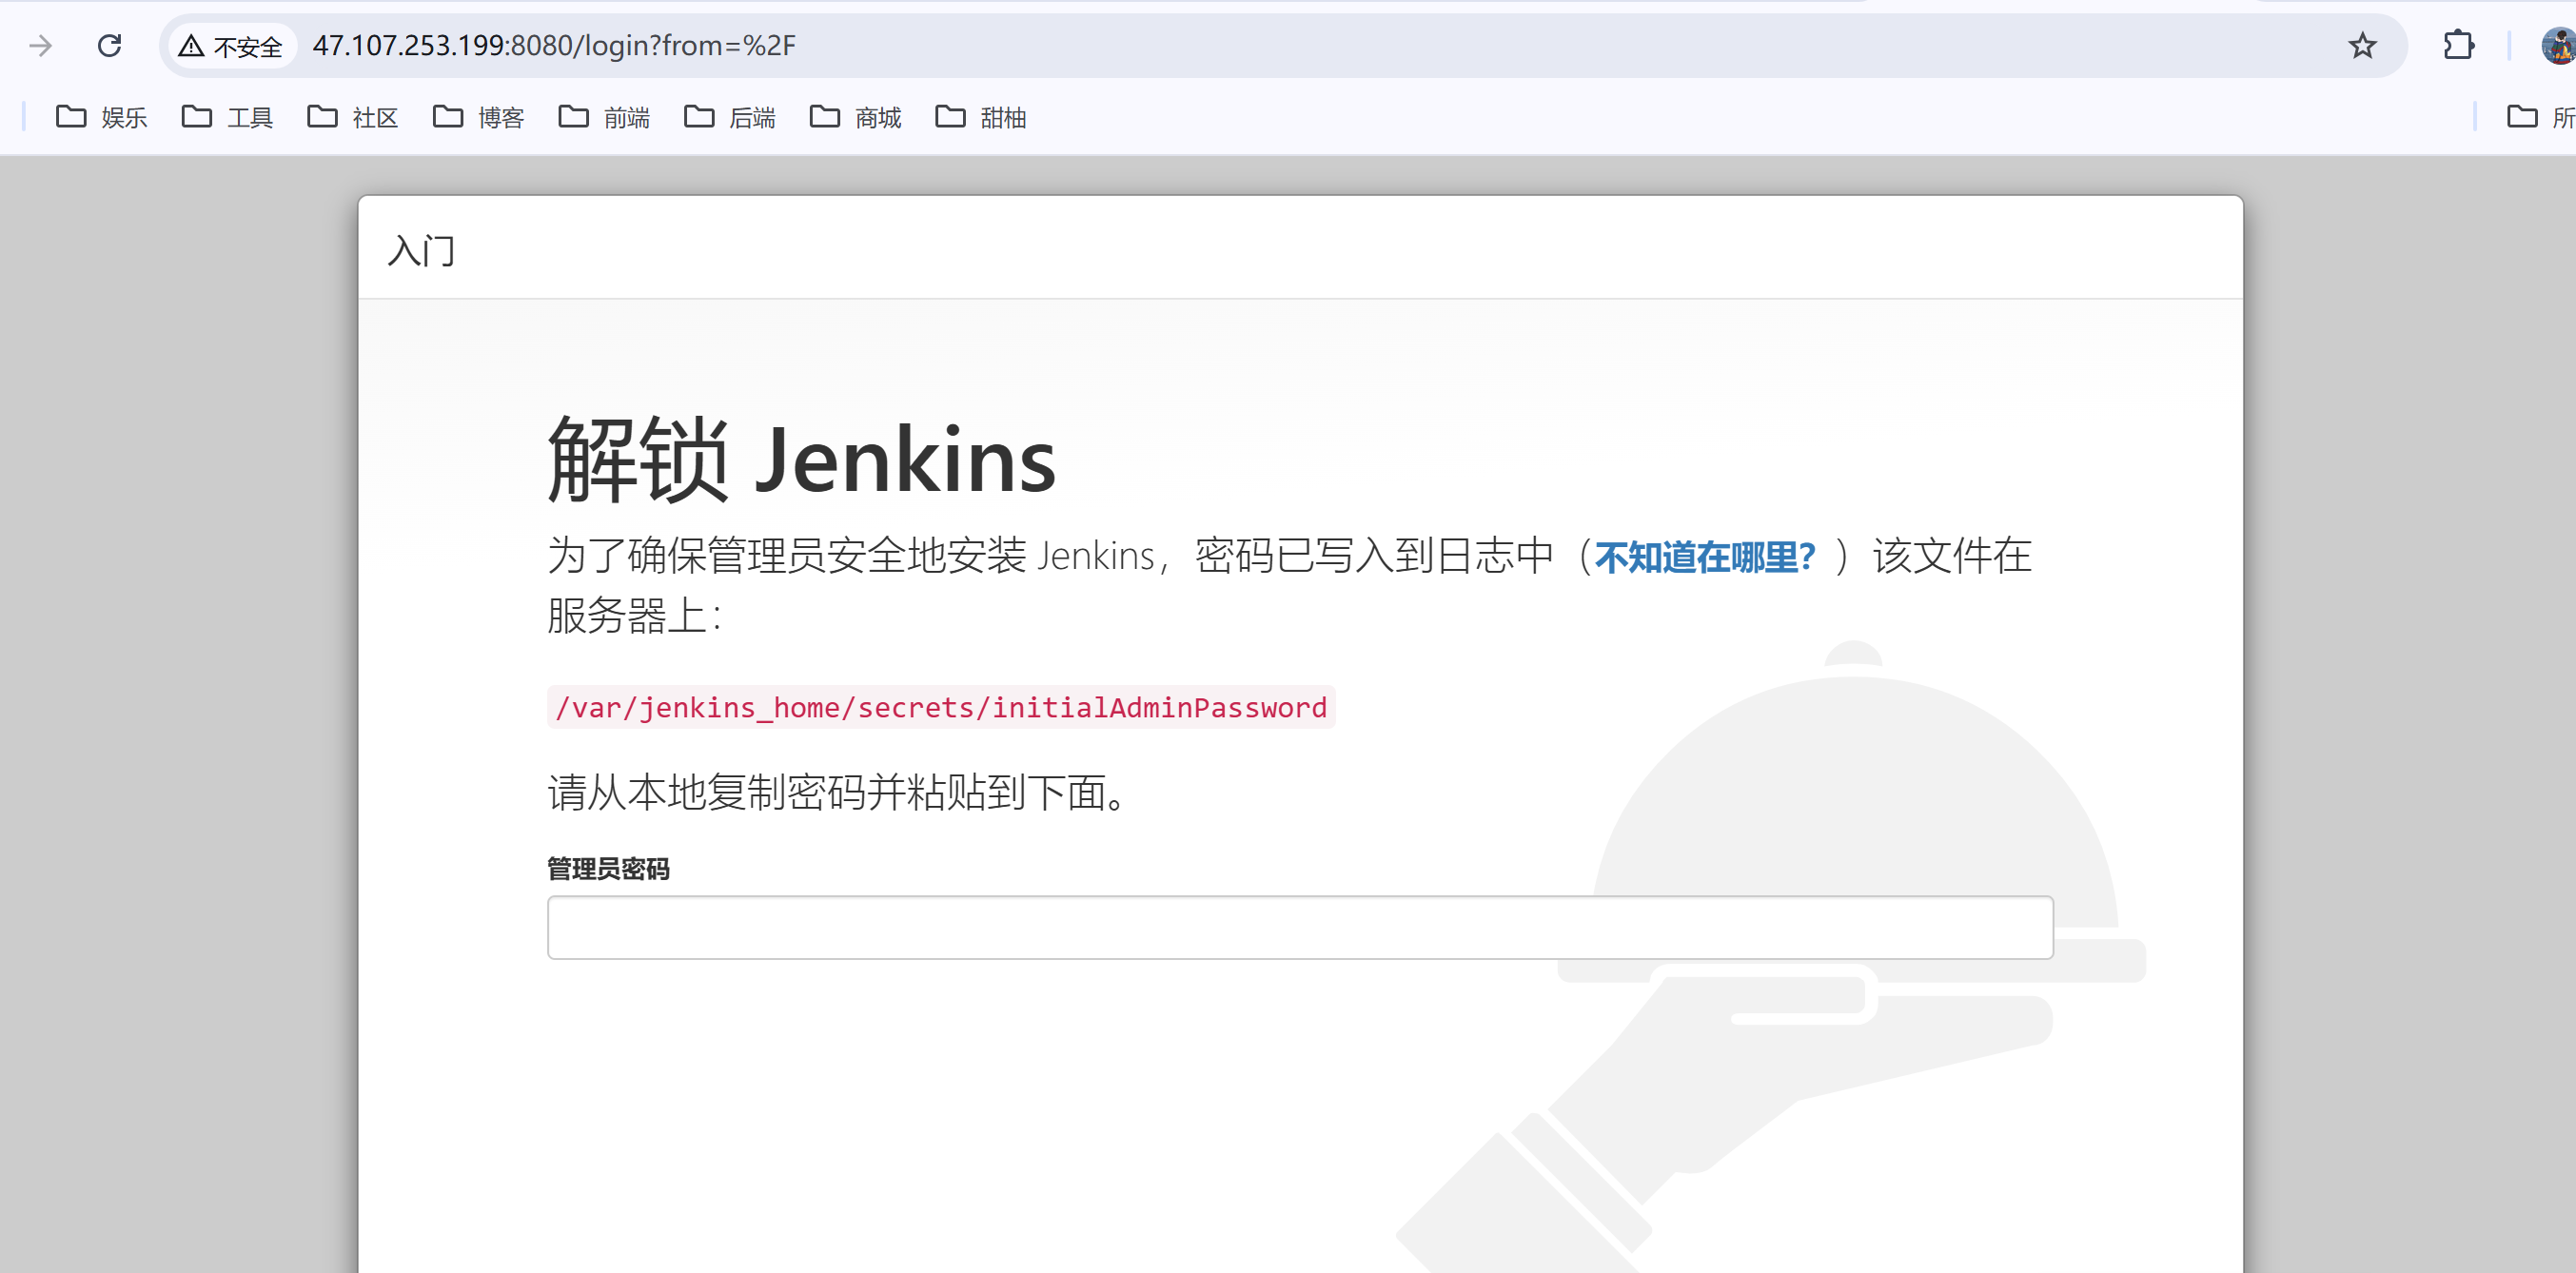The width and height of the screenshot is (2576, 1273).
Task: Open the user profile avatar
Action: click(x=2558, y=46)
